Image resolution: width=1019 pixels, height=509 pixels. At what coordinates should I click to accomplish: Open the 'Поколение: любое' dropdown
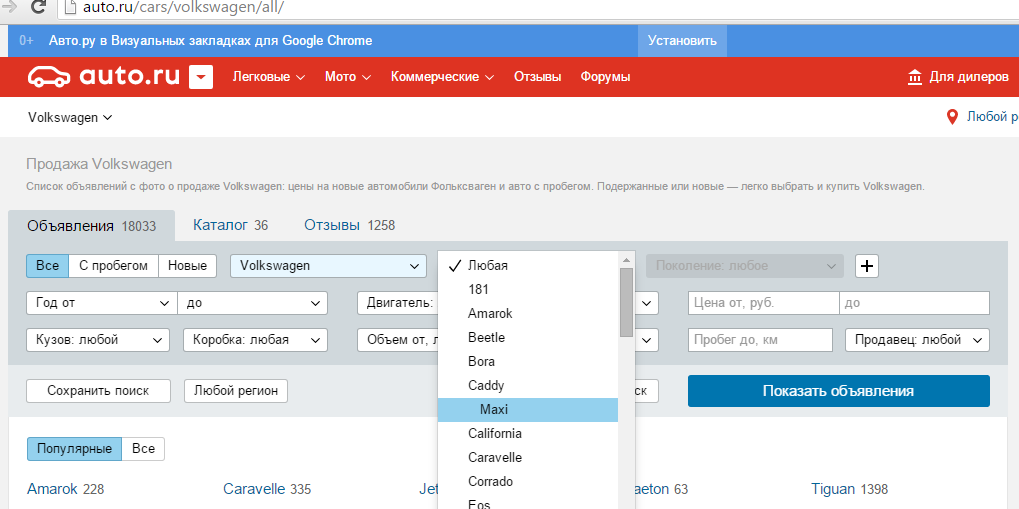click(x=745, y=266)
